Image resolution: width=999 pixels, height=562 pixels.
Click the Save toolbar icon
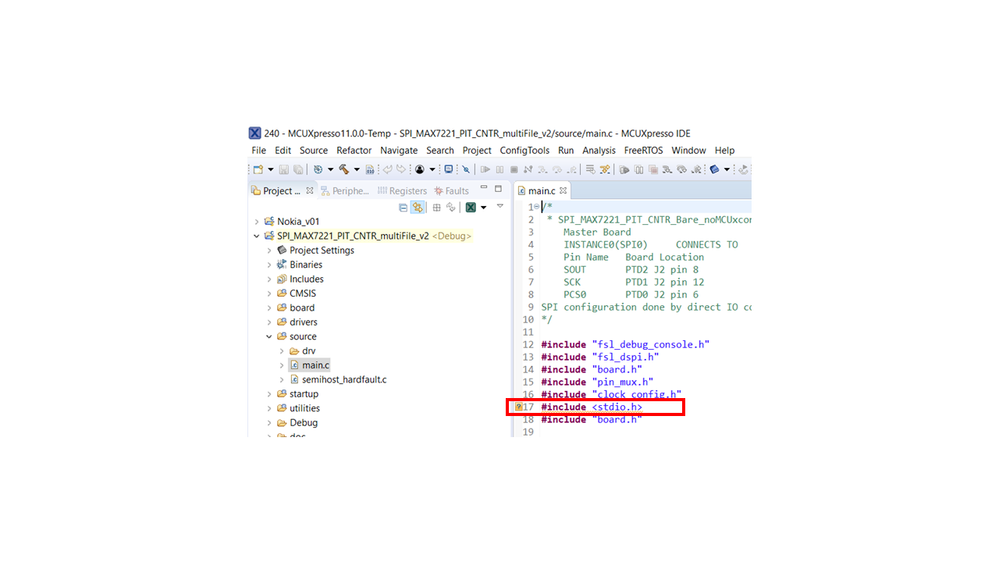tap(284, 169)
